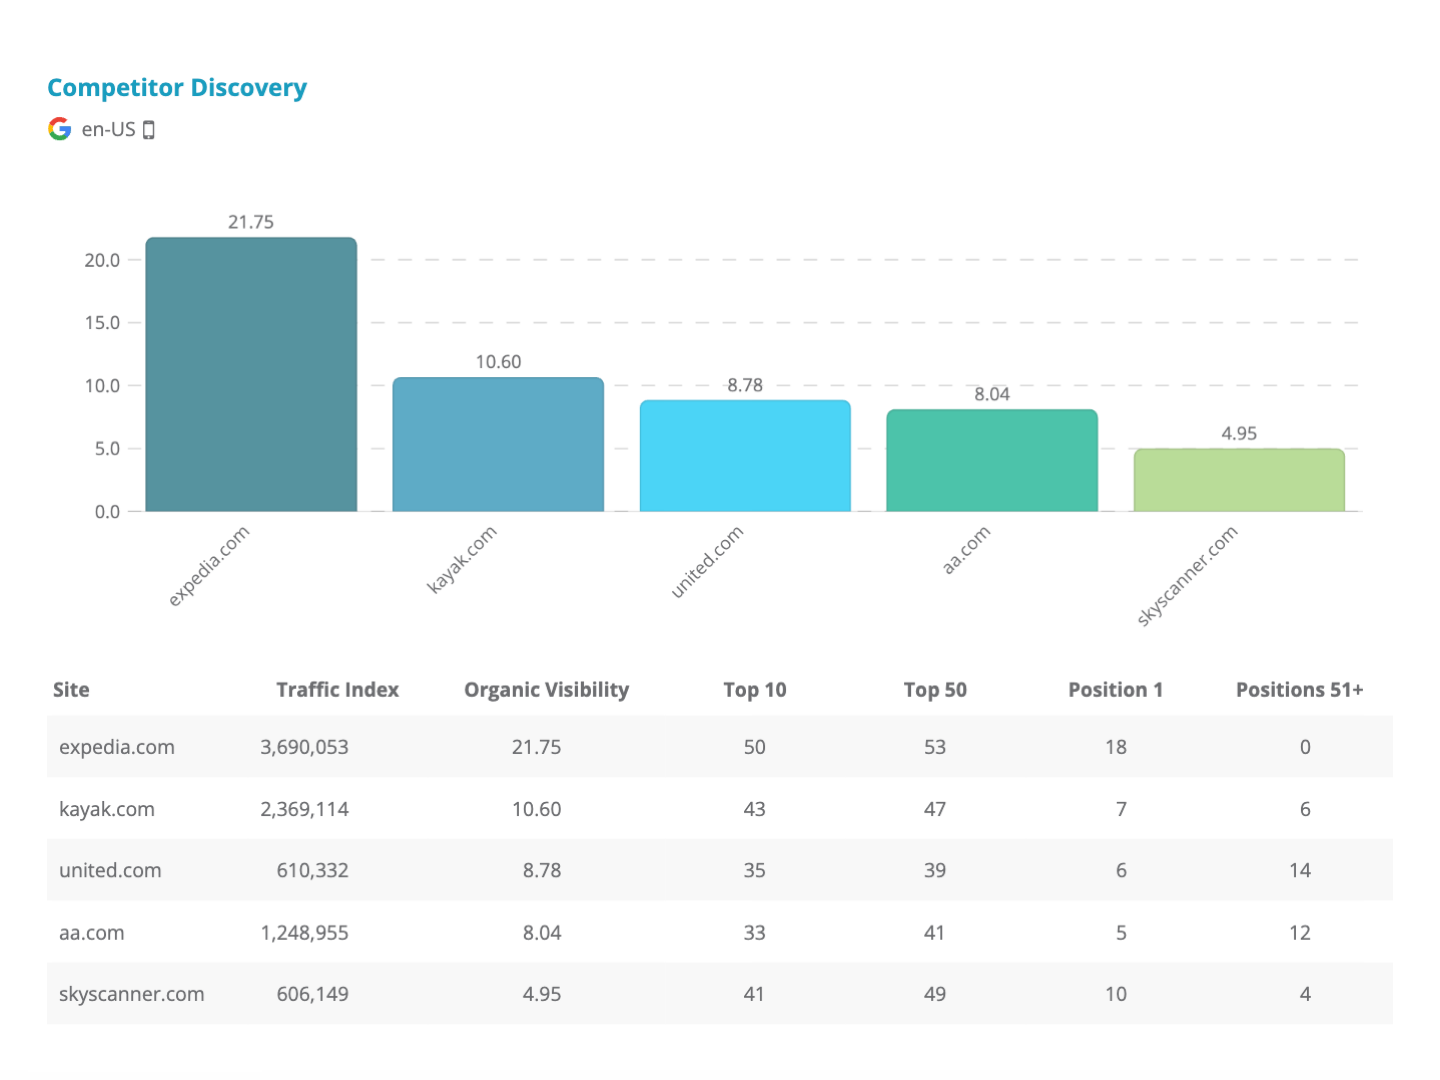Click the 15.0 y-axis label
Viewport: 1440px width, 1080px height.
point(102,323)
